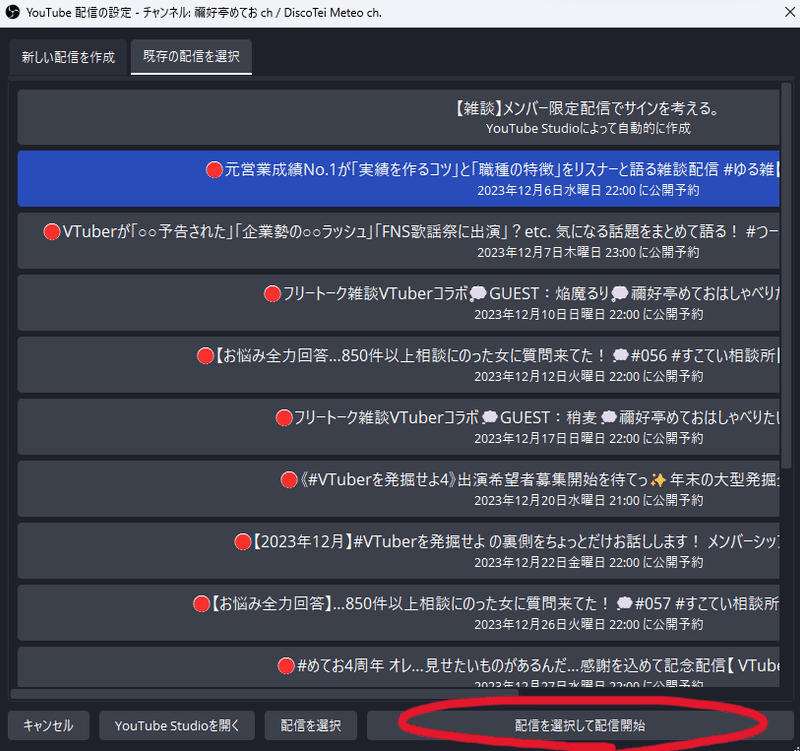Click red live icon of 元営業成績No.1 stream
The width and height of the screenshot is (800, 751).
click(x=214, y=169)
